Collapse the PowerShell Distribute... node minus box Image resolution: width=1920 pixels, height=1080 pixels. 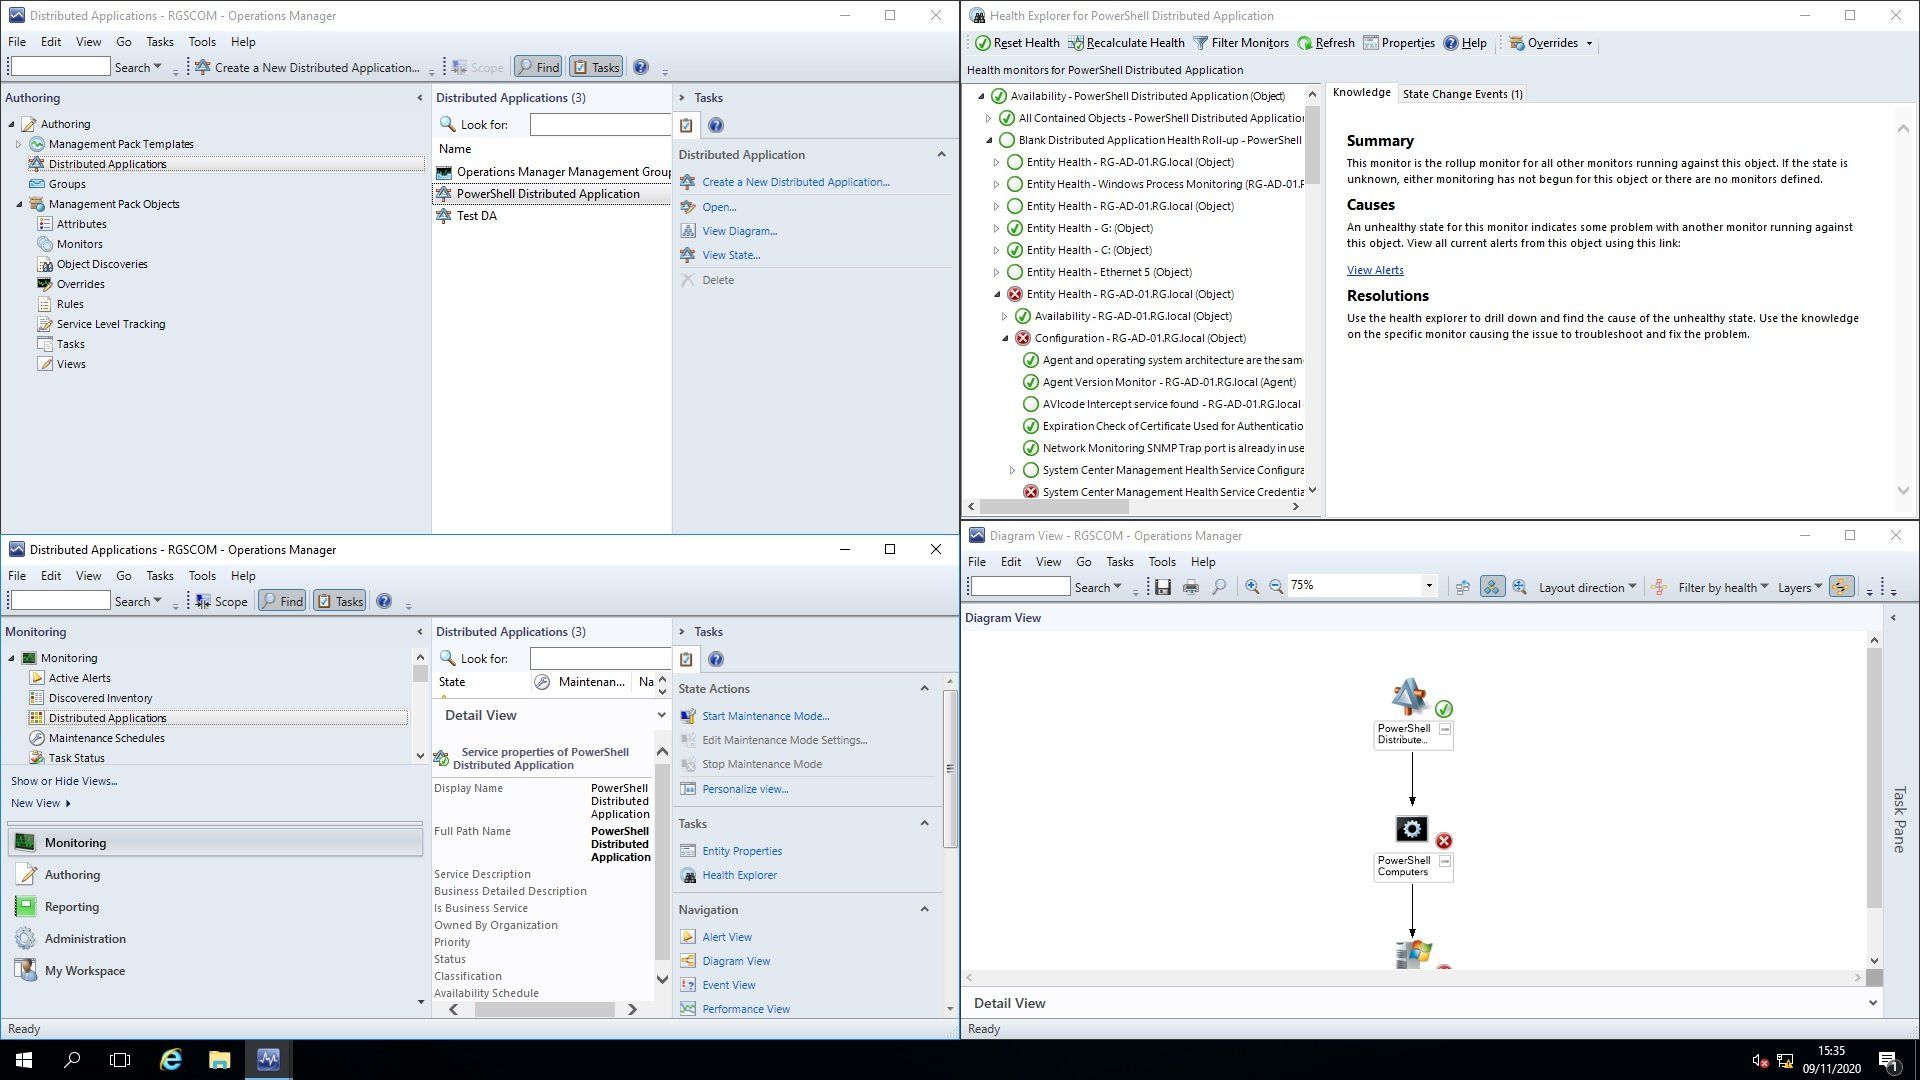(1444, 729)
